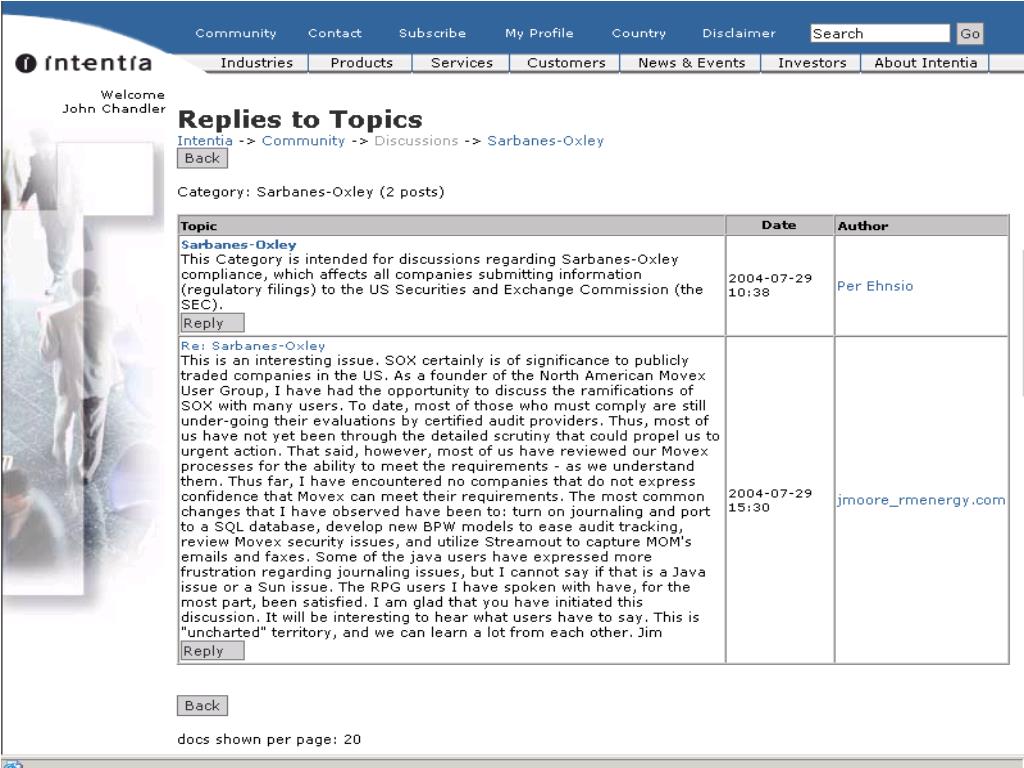
Task: Follow the Discussions breadcrumb link
Action: click(416, 140)
